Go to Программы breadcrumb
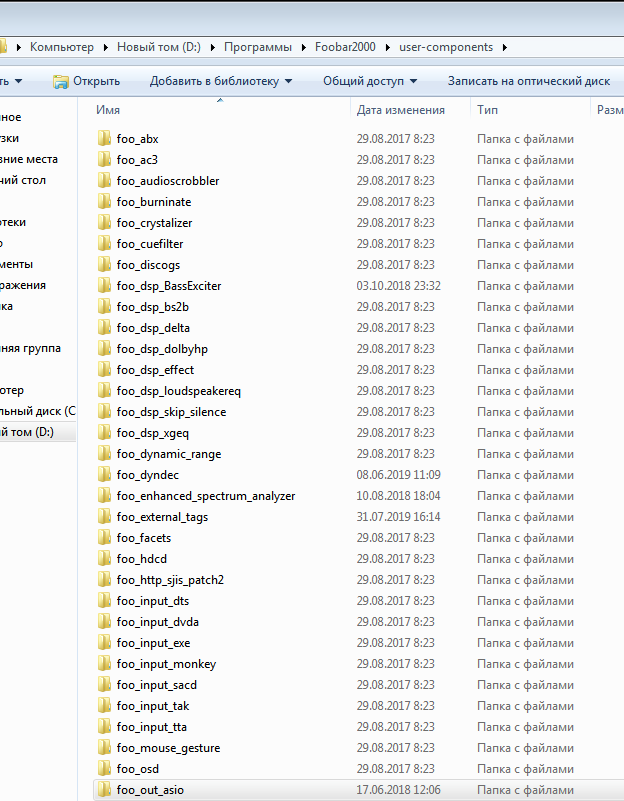Image resolution: width=624 pixels, height=801 pixels. click(258, 47)
